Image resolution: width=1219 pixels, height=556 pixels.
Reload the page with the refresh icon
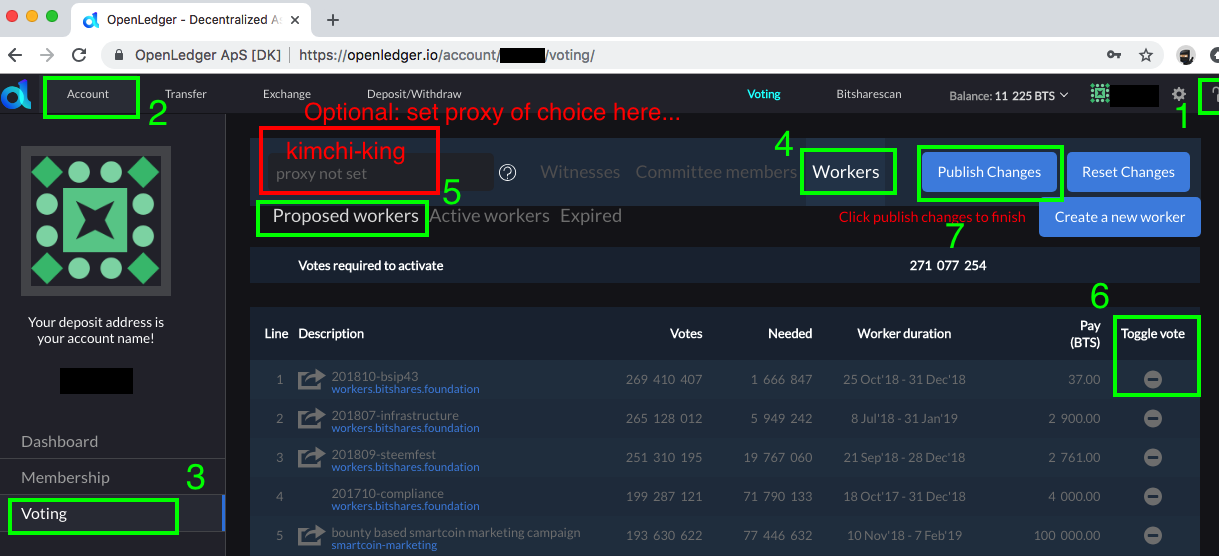(79, 55)
